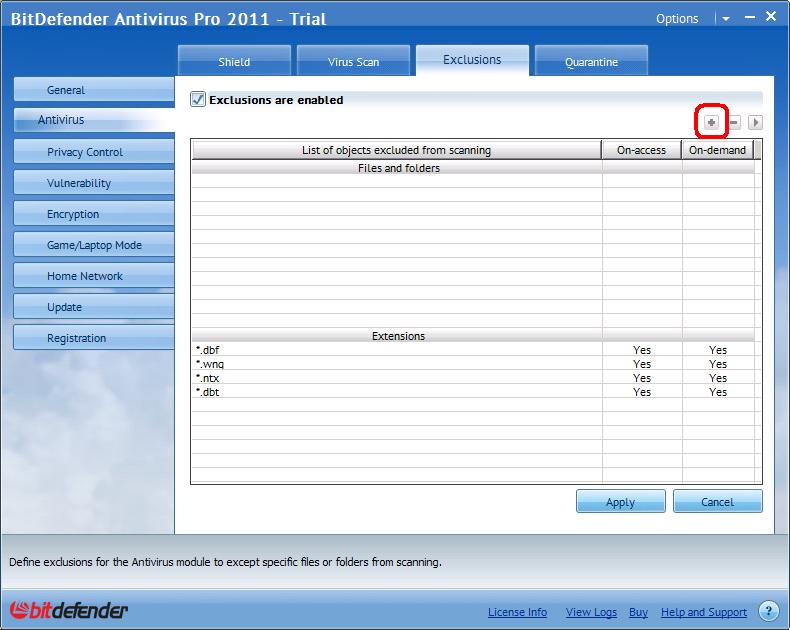Select the *.dbf extension row
This screenshot has width=790, height=630.
[x=396, y=350]
